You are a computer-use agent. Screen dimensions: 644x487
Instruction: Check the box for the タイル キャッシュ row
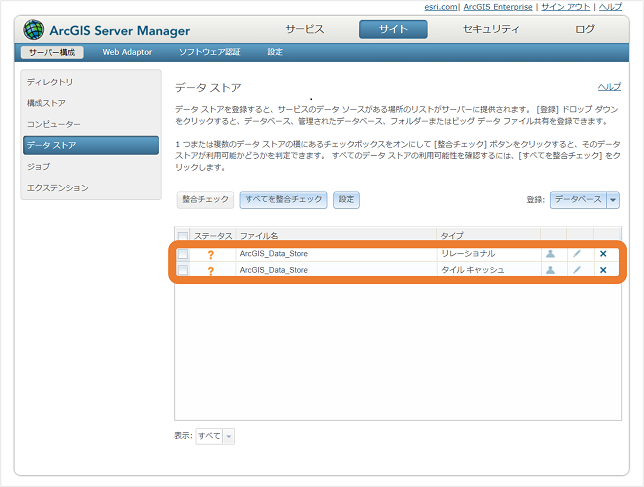coord(183,270)
